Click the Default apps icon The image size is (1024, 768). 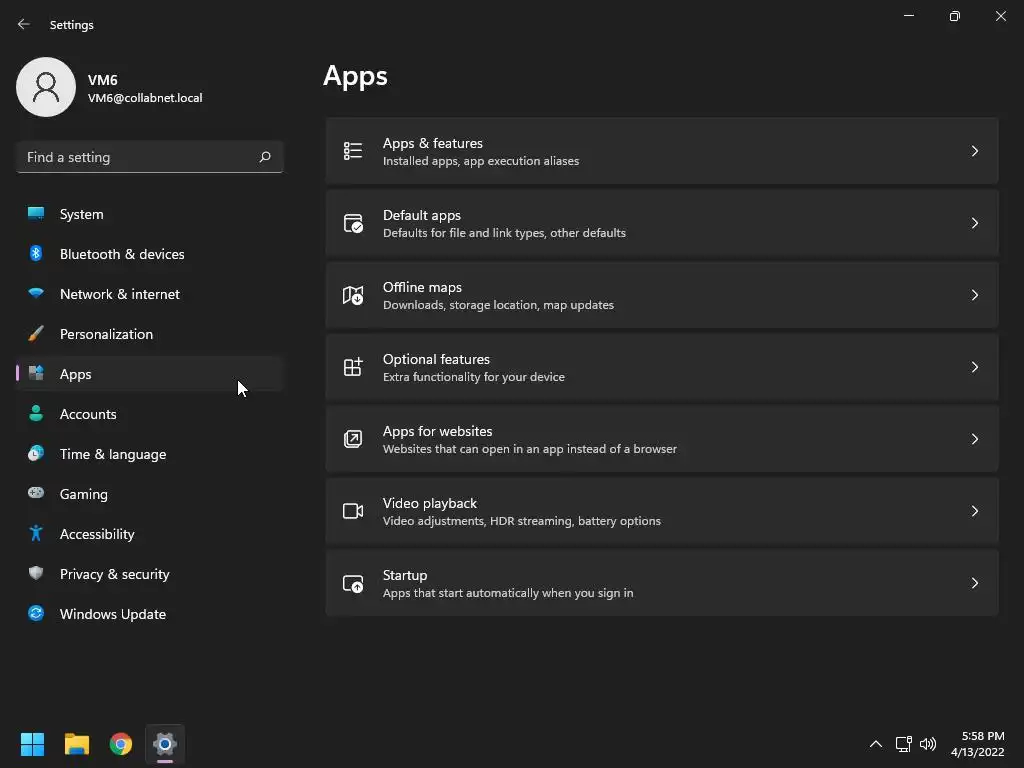click(353, 223)
